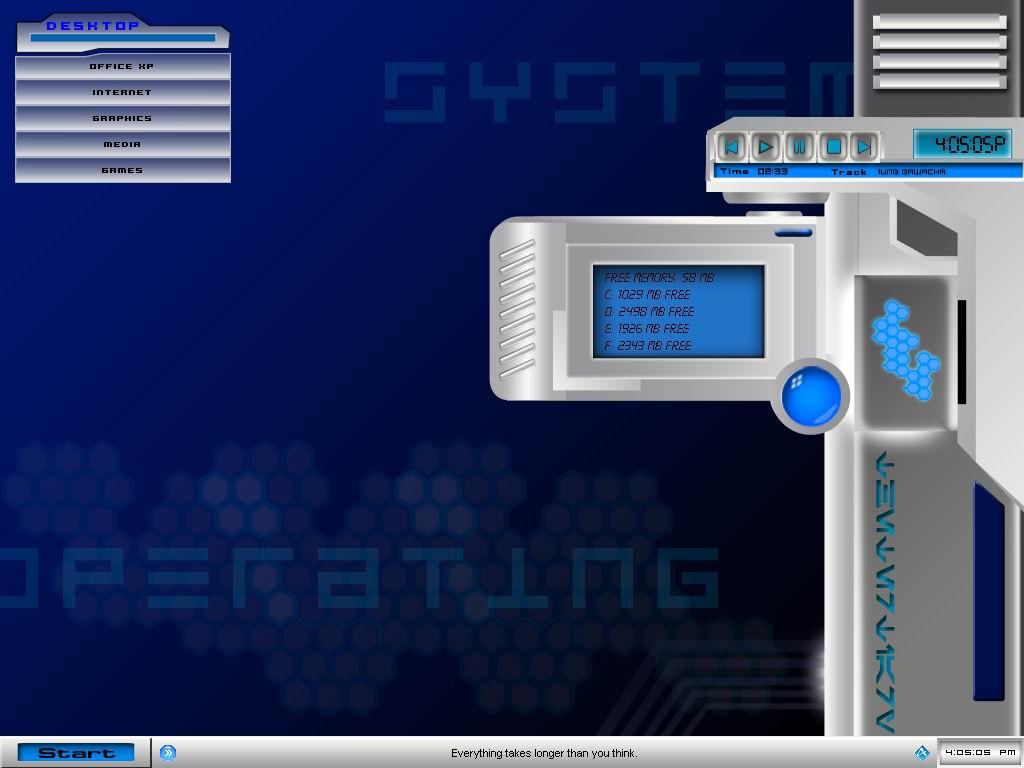Skip to the previous track
This screenshot has width=1024, height=768.
click(732, 146)
